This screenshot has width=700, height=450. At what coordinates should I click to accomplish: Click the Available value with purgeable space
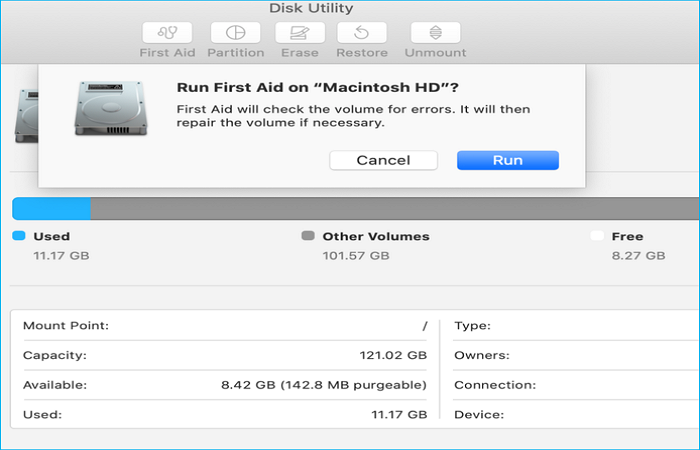tap(324, 384)
